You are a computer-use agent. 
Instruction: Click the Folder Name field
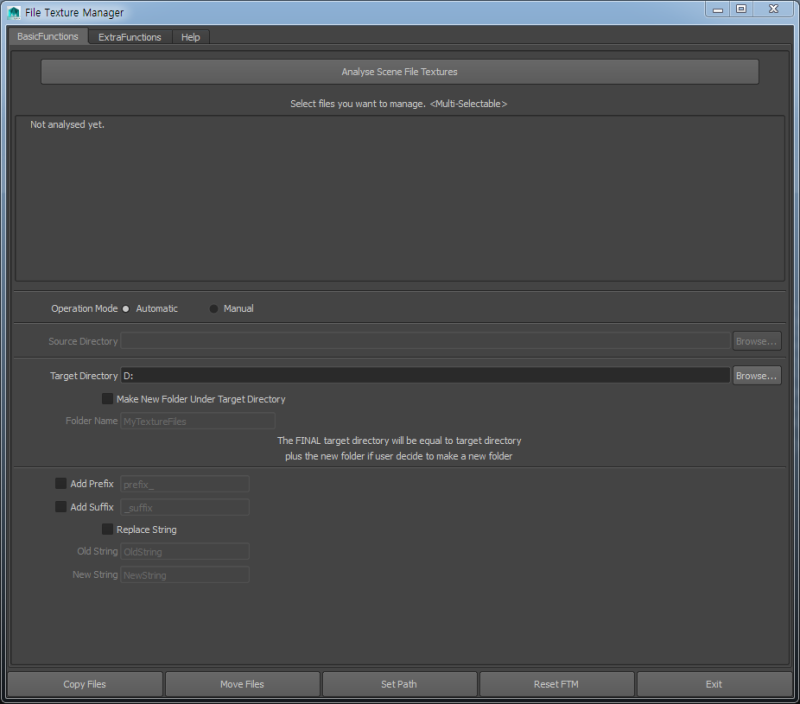198,421
